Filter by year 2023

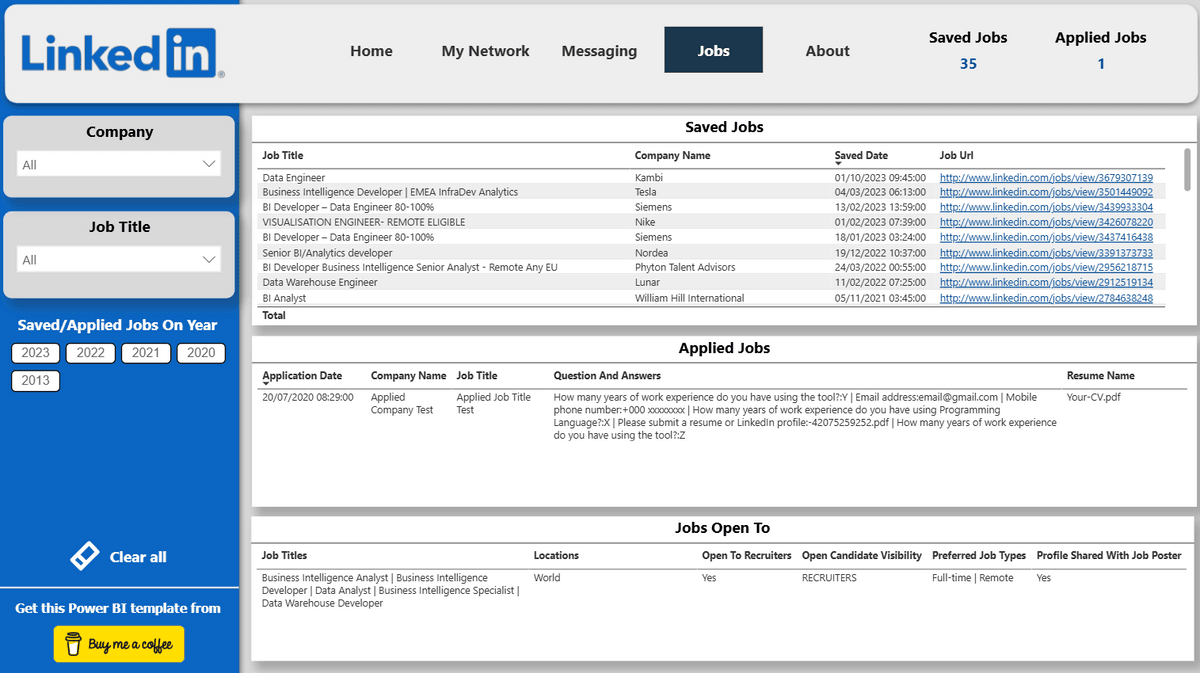pyautogui.click(x=36, y=353)
